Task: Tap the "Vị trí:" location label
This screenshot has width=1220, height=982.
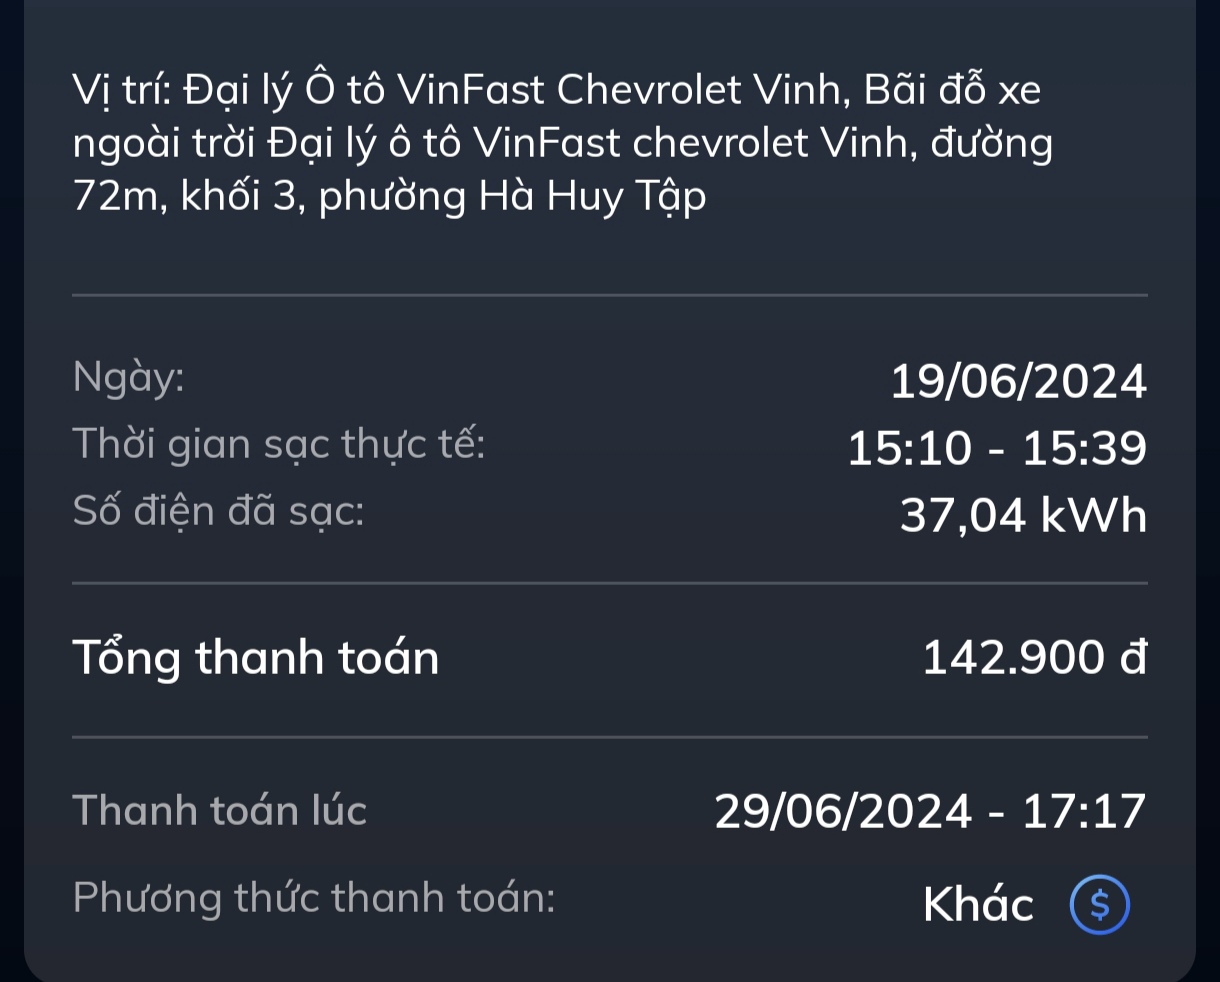Action: [124, 91]
